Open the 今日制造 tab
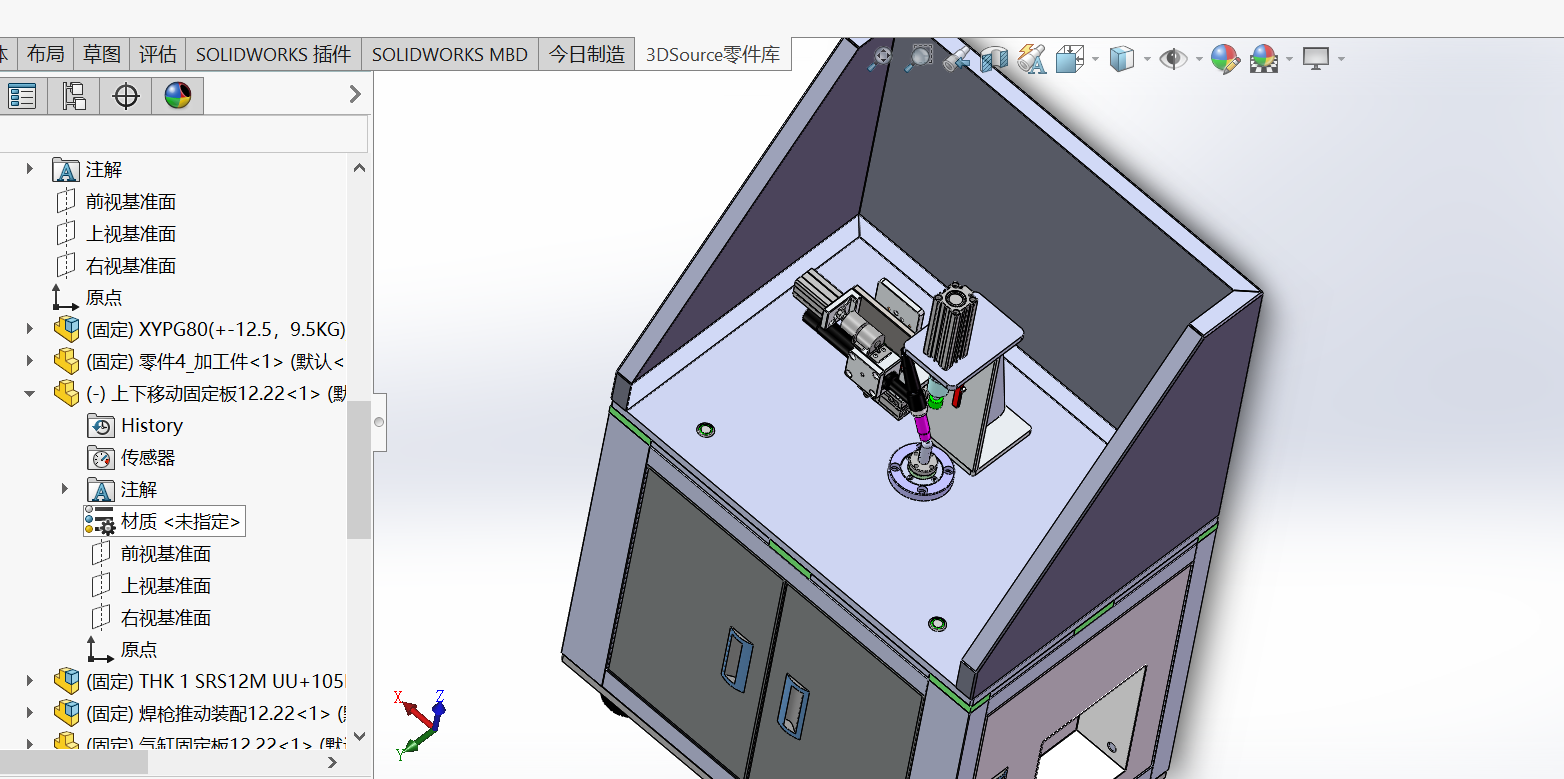The height and width of the screenshot is (779, 1564). point(587,54)
